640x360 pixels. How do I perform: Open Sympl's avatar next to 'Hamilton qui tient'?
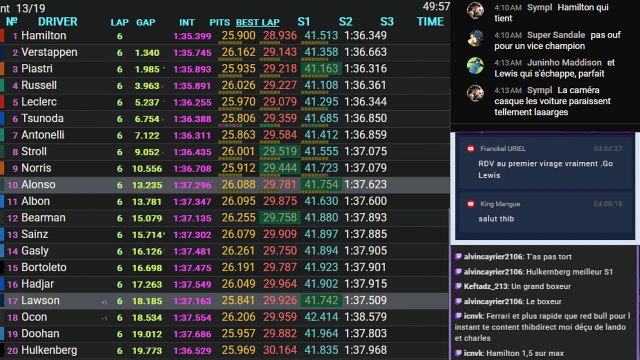click(x=475, y=10)
